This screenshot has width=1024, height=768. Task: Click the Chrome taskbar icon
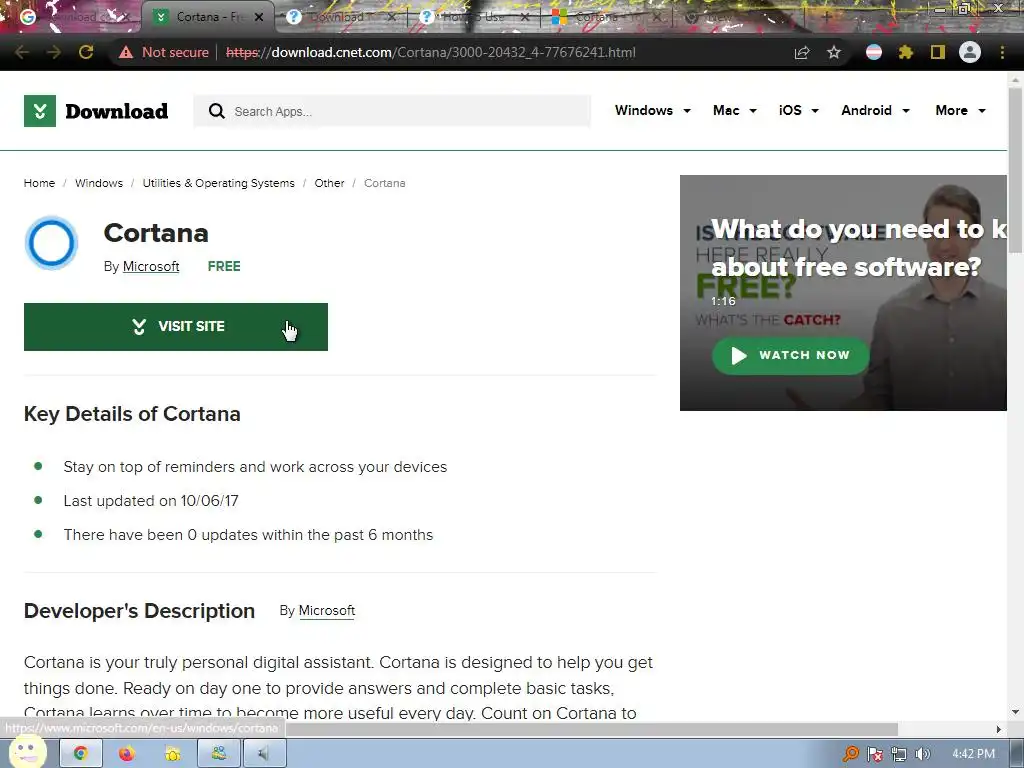coord(81,754)
